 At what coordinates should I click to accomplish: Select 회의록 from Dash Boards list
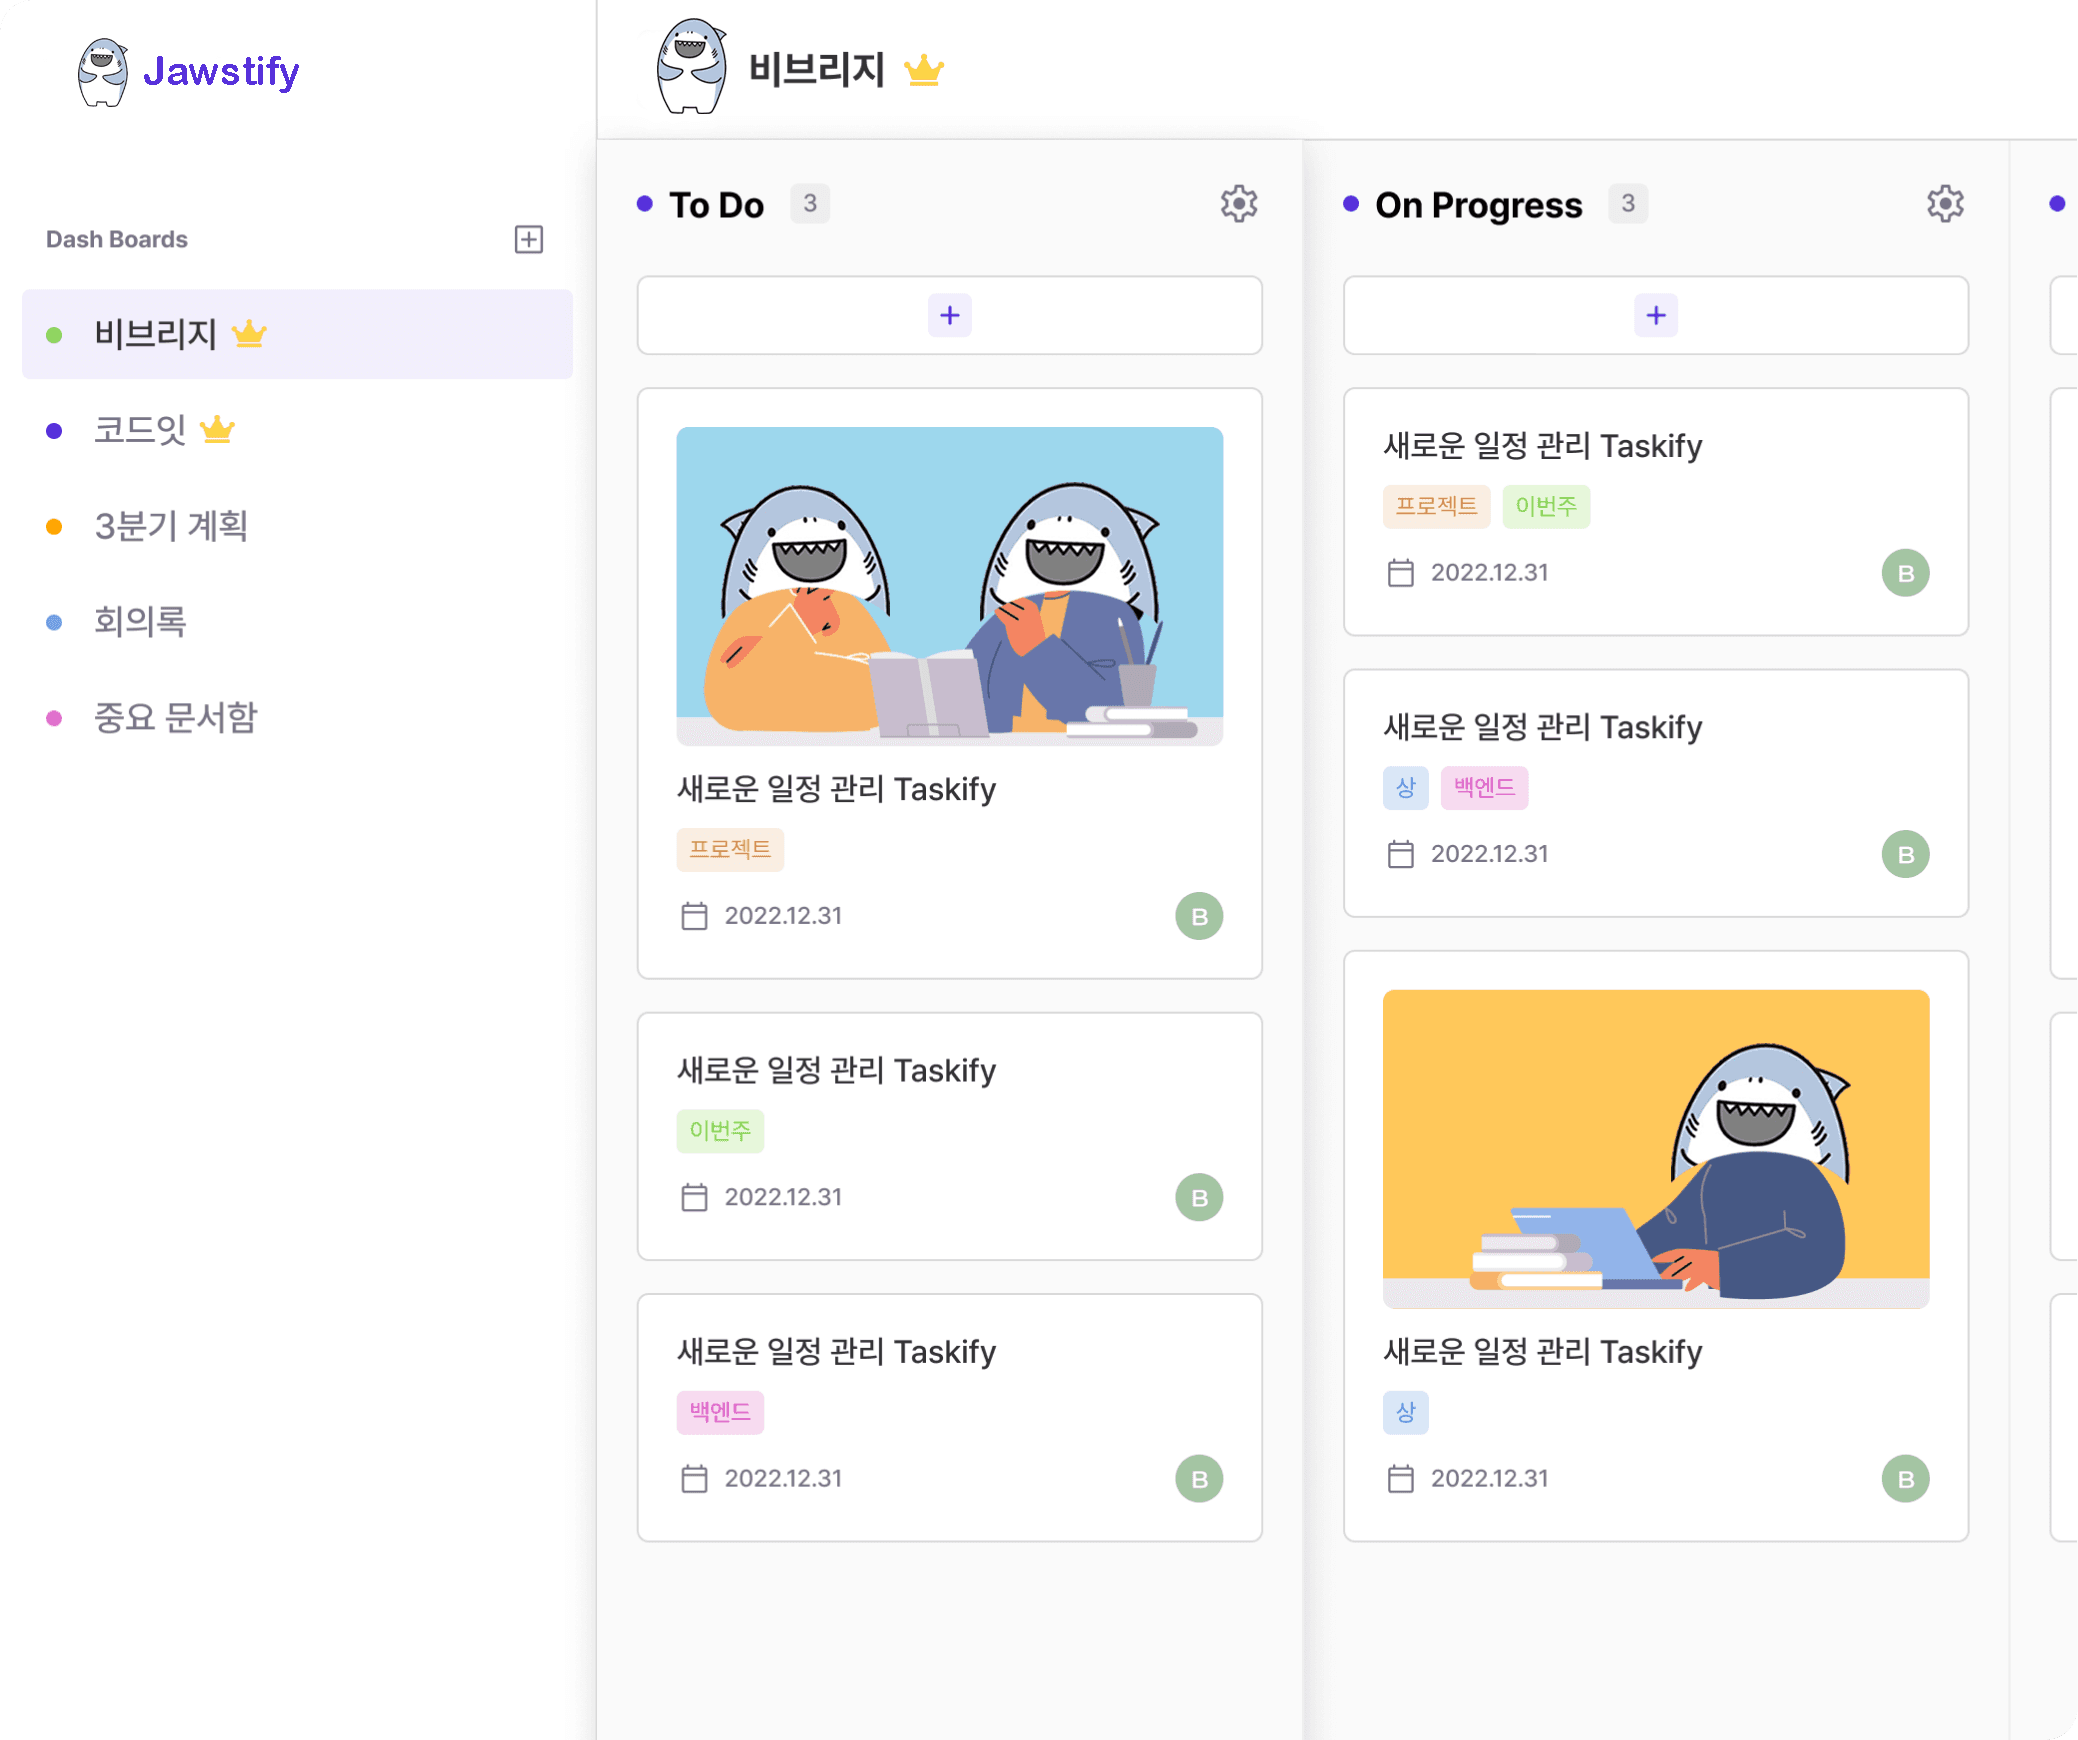[x=143, y=623]
